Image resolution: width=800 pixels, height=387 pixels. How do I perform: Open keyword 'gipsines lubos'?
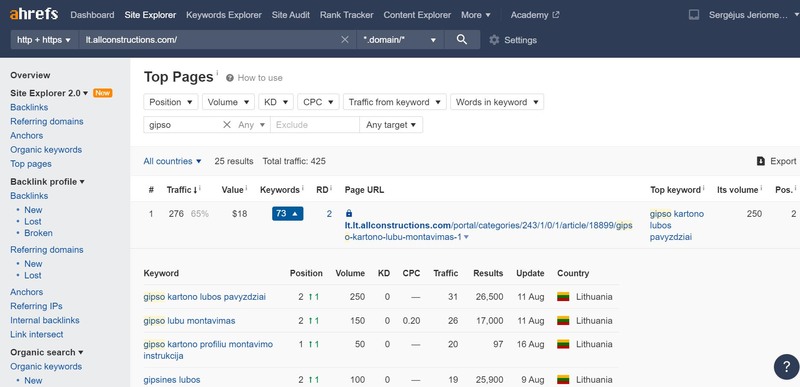tap(172, 380)
